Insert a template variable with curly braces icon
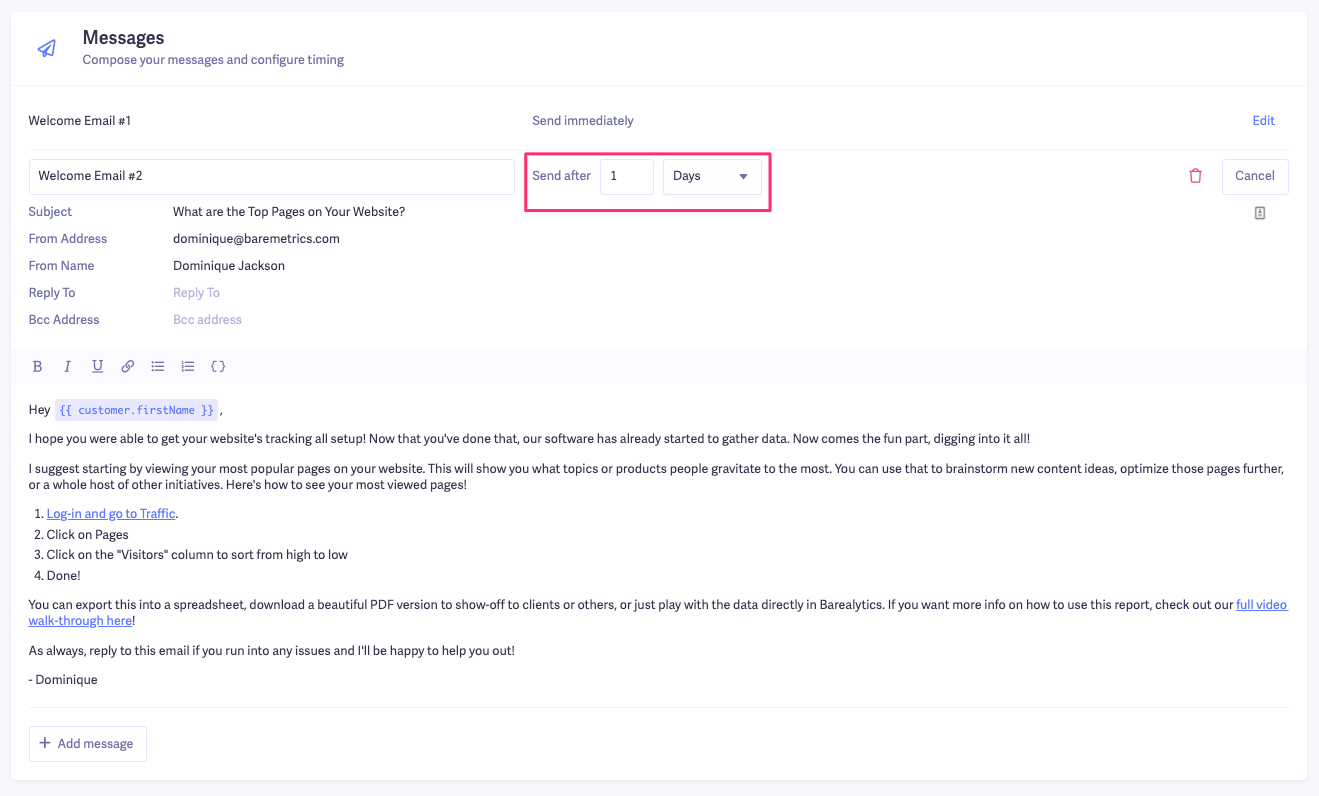Image resolution: width=1319 pixels, height=796 pixels. 218,367
